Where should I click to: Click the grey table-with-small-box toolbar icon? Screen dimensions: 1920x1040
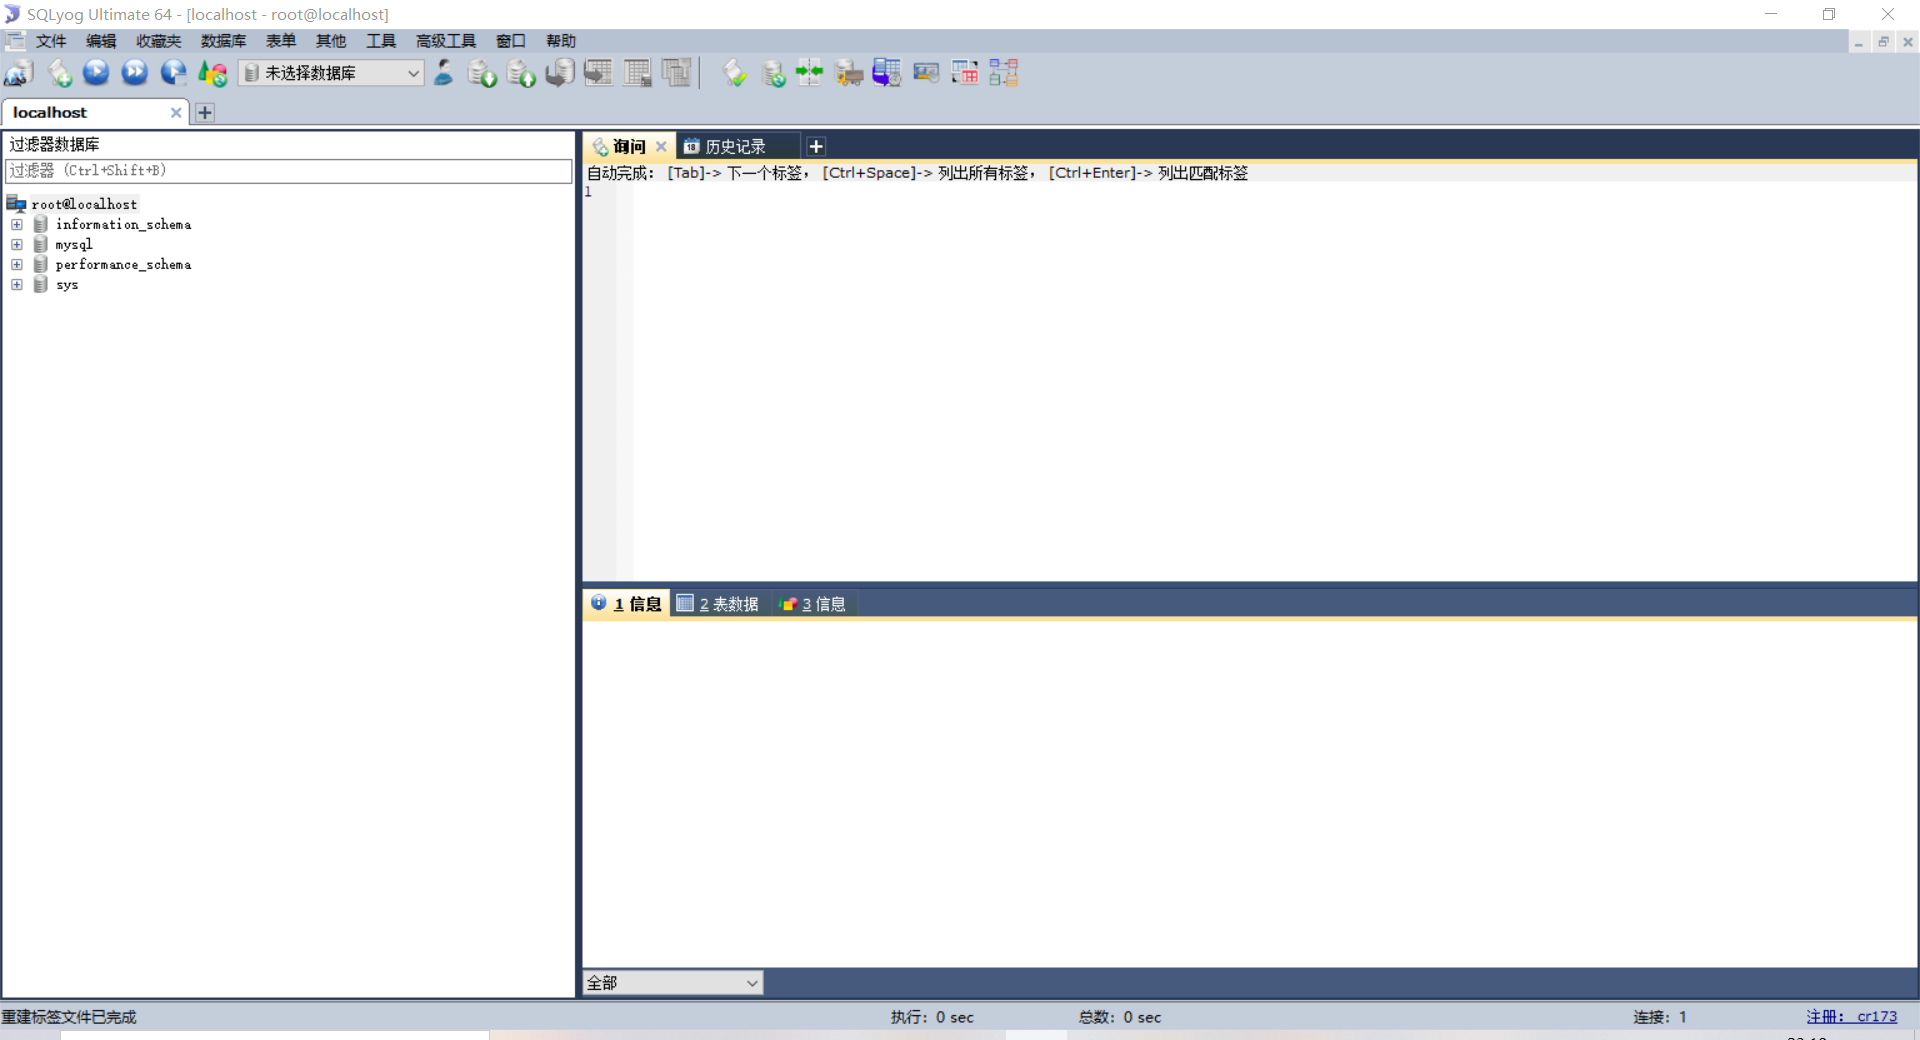[638, 73]
